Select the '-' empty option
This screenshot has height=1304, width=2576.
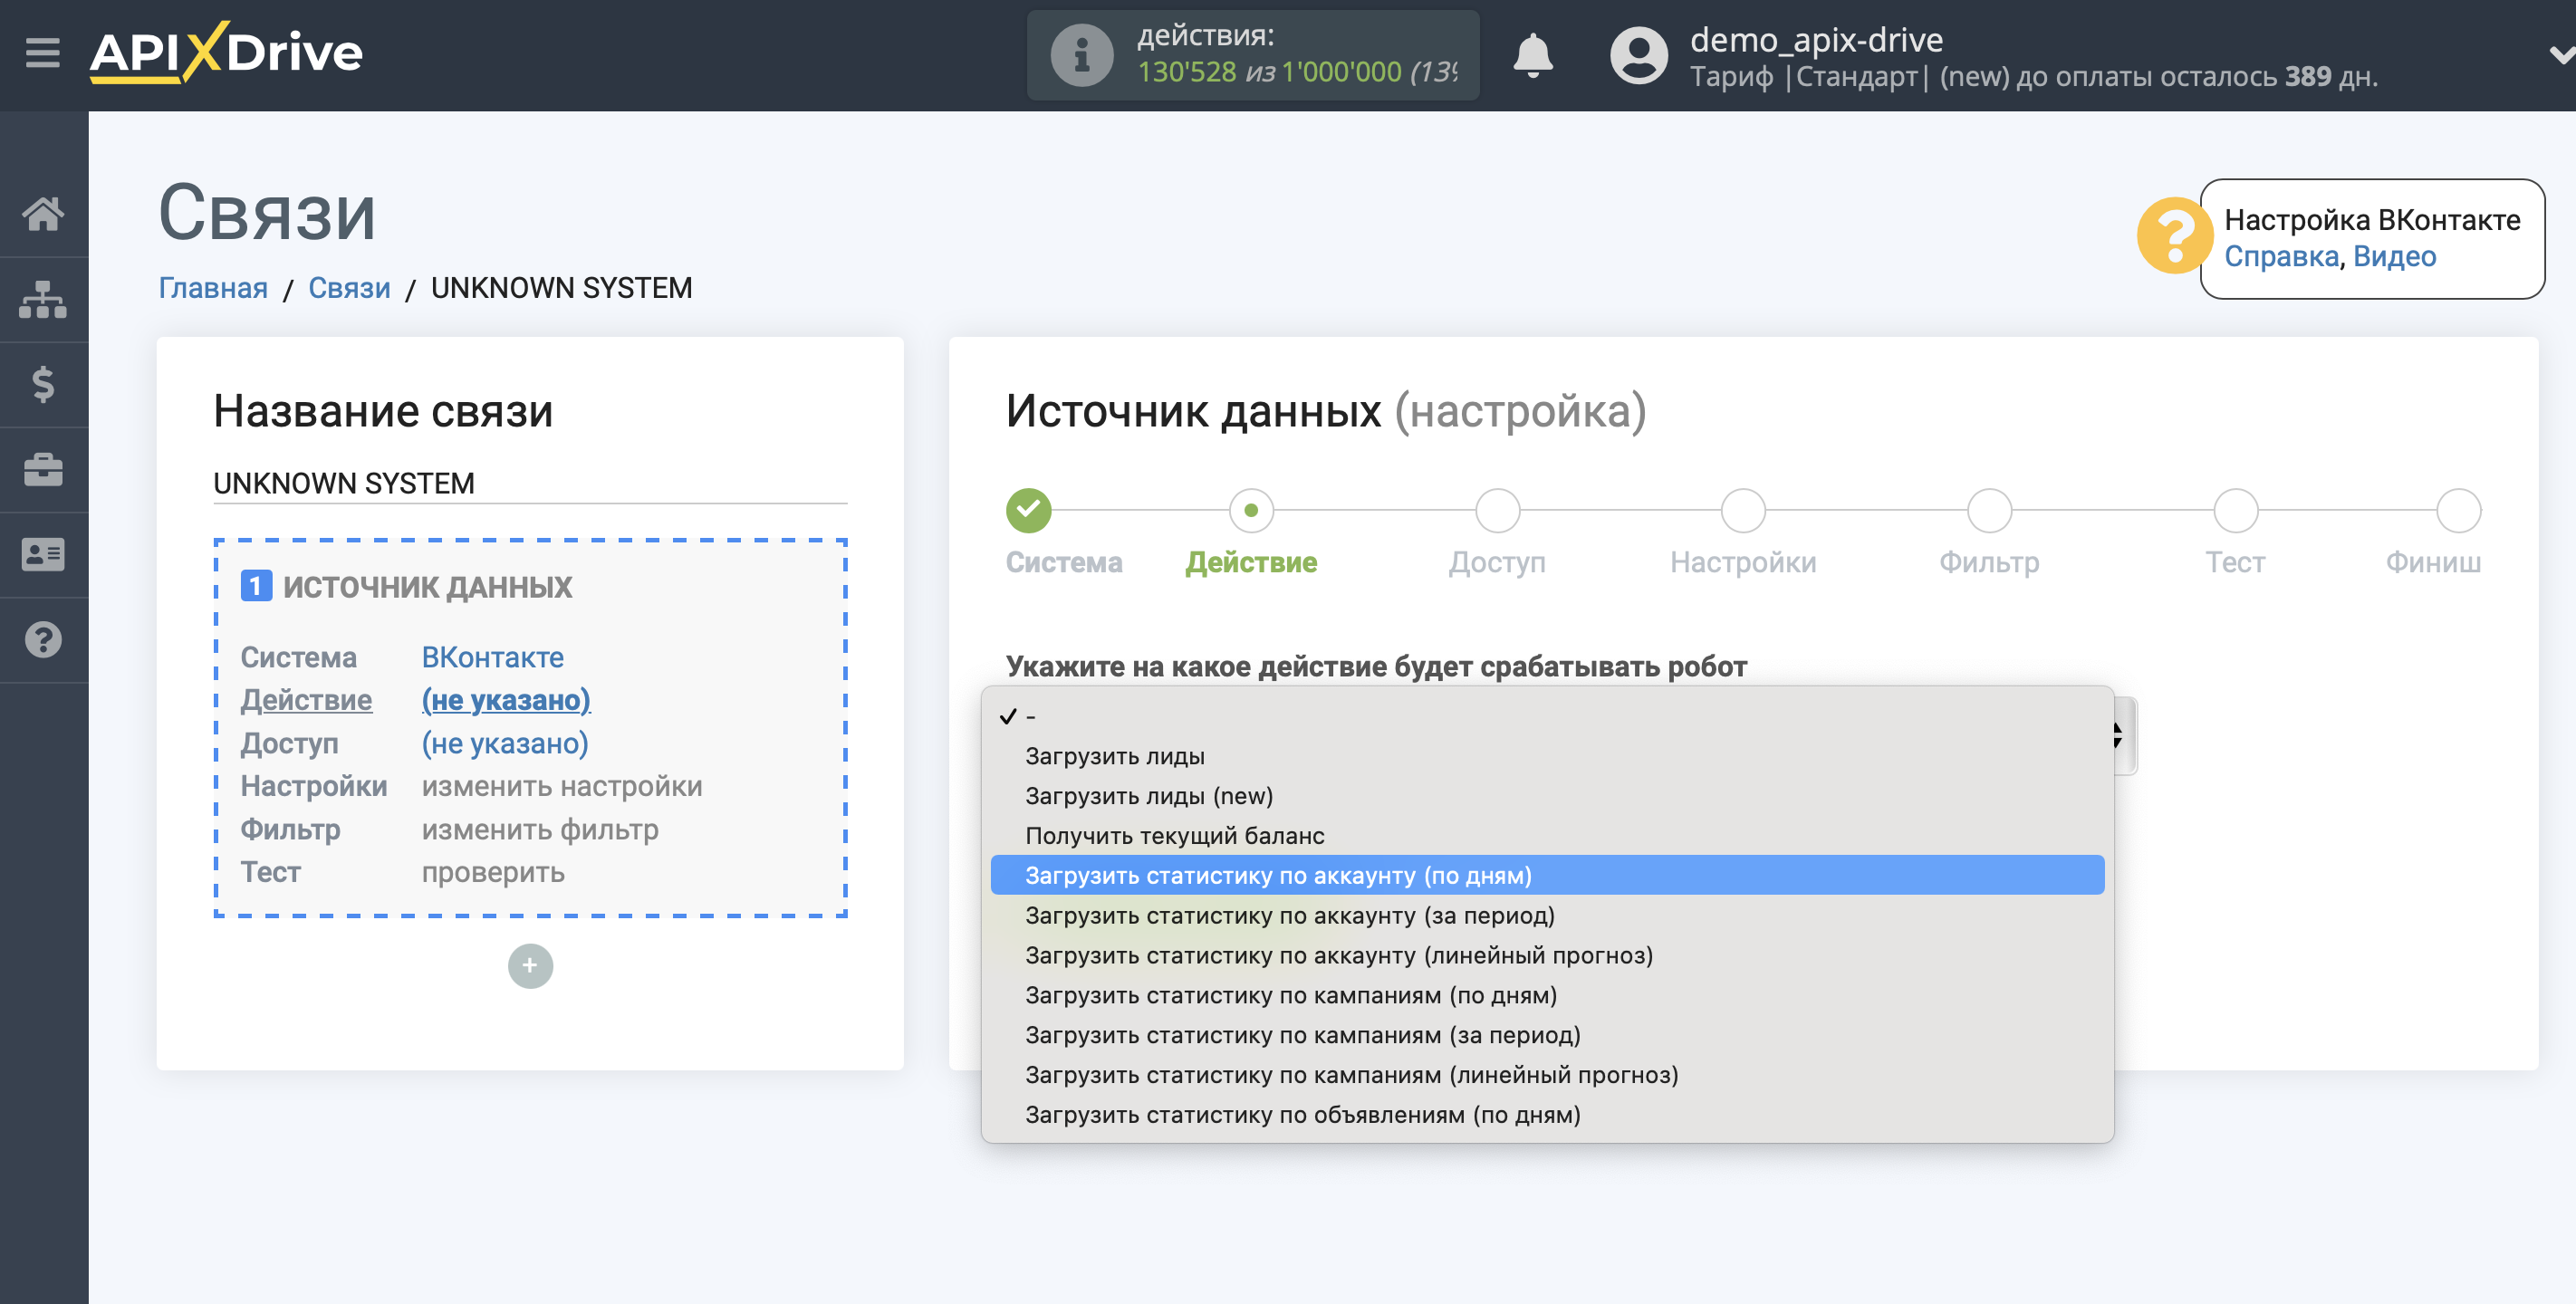point(1547,716)
